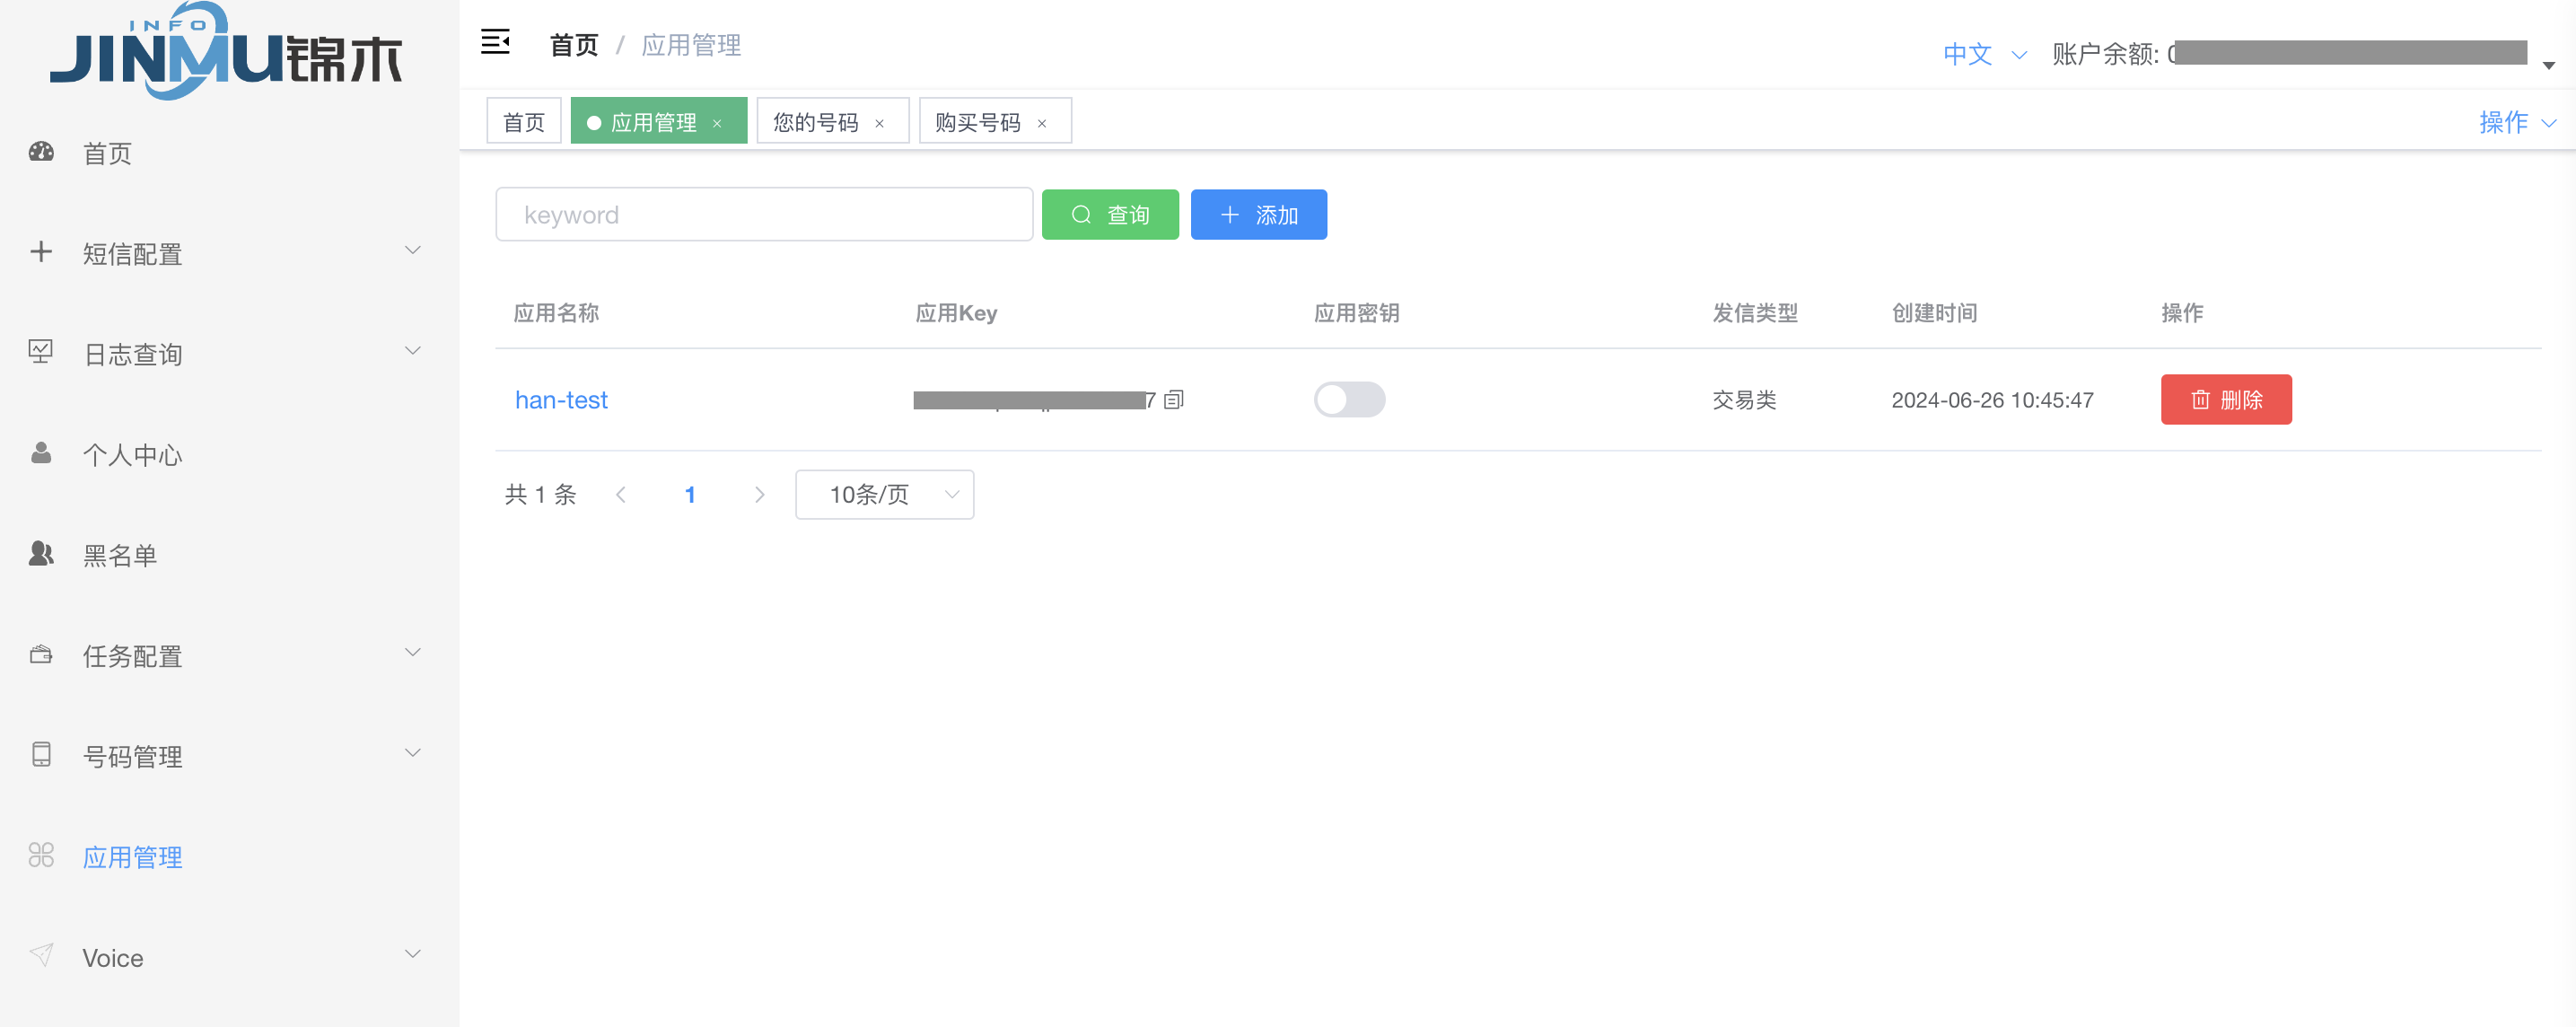This screenshot has width=2576, height=1027.
Task: Switch to the 首页 tab
Action: 524,121
